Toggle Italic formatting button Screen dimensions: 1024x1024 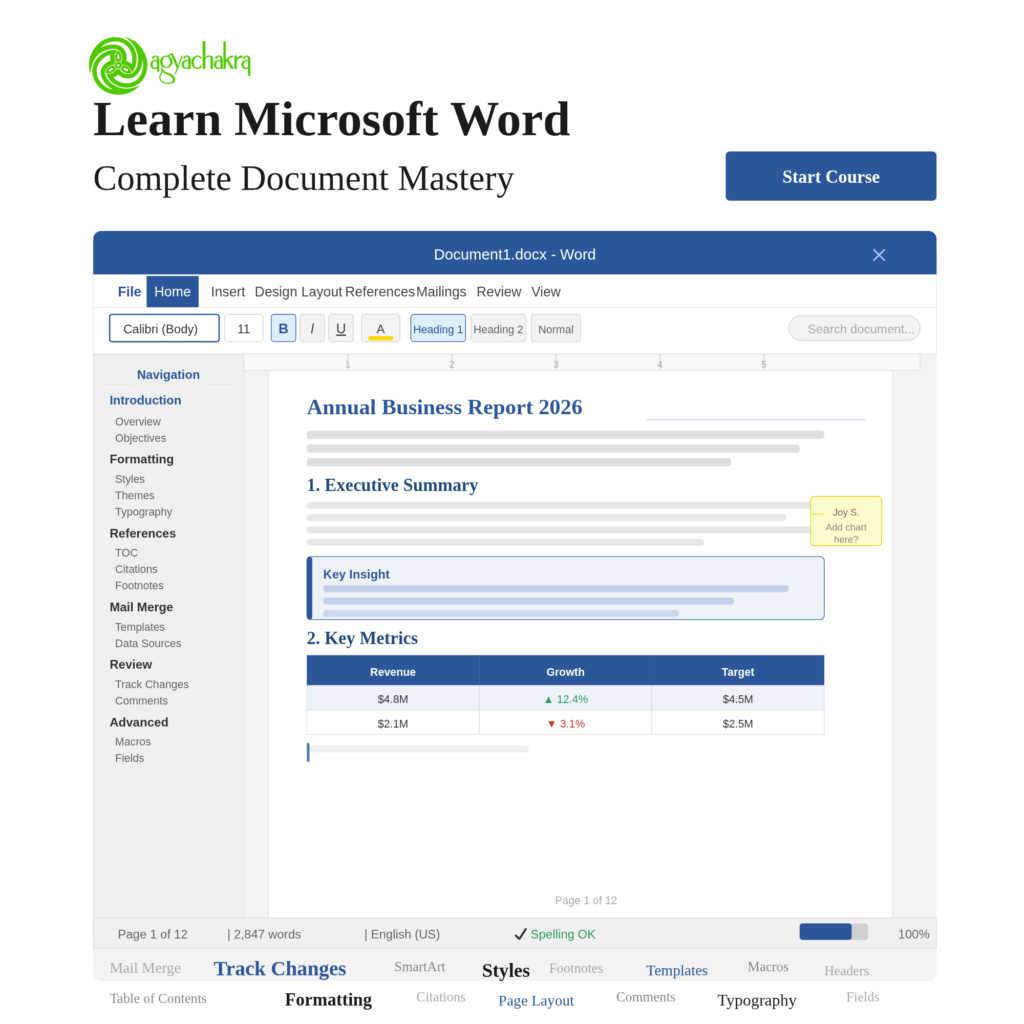point(312,329)
